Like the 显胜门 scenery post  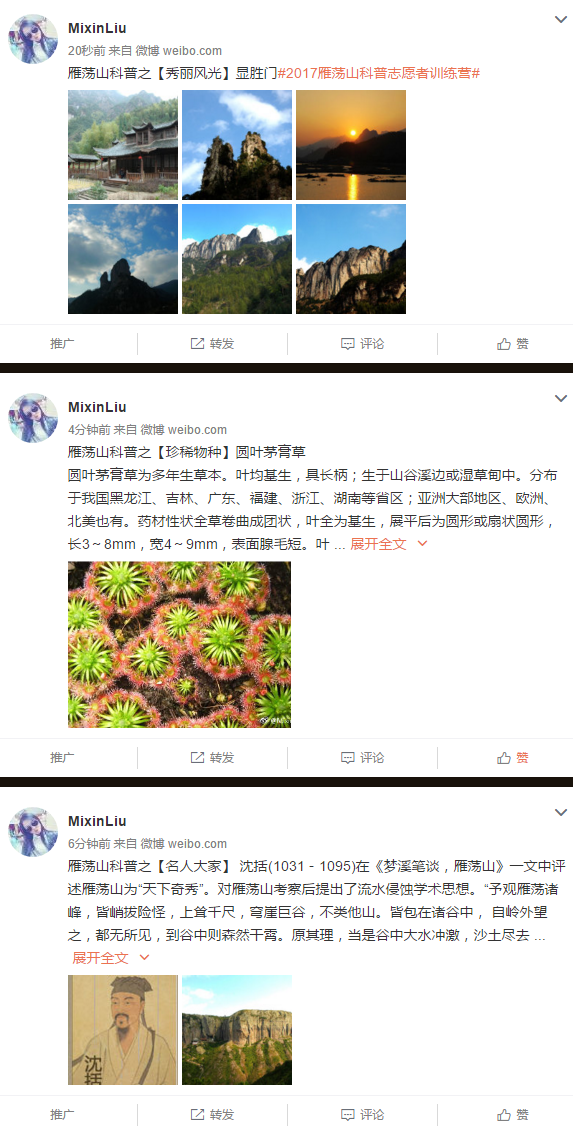coord(512,344)
